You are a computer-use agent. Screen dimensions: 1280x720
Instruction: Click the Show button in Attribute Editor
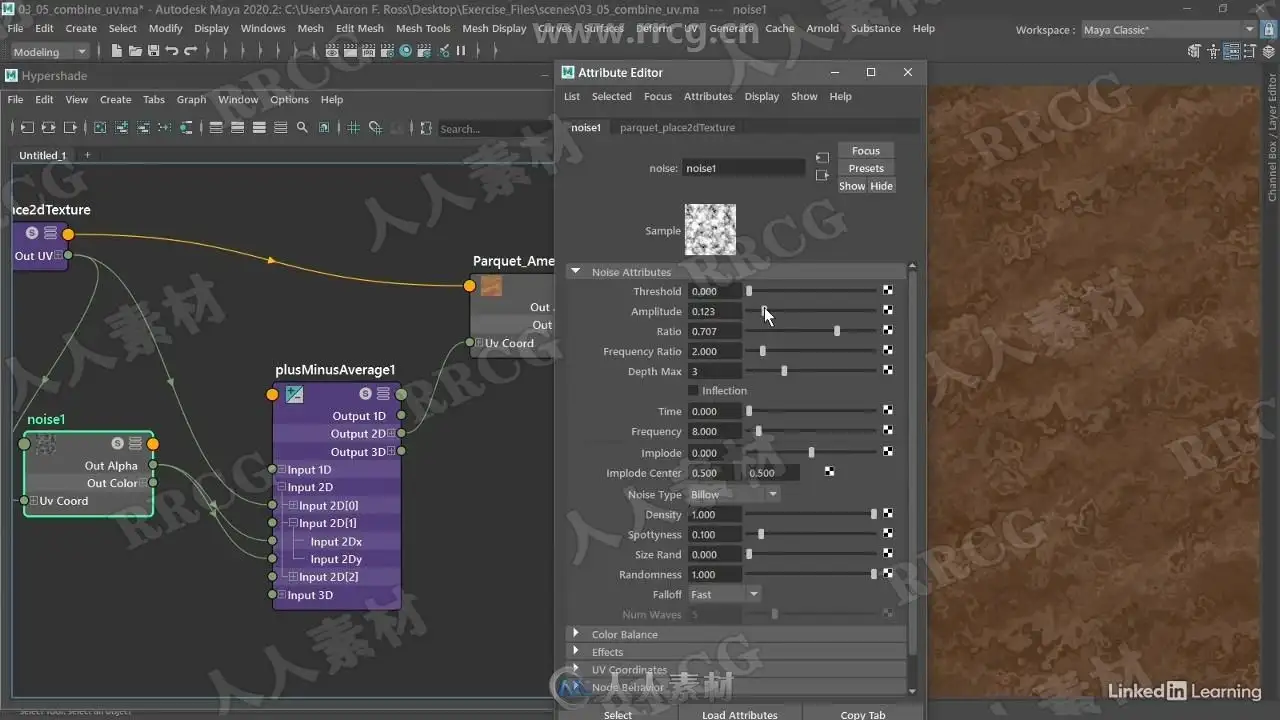852,186
